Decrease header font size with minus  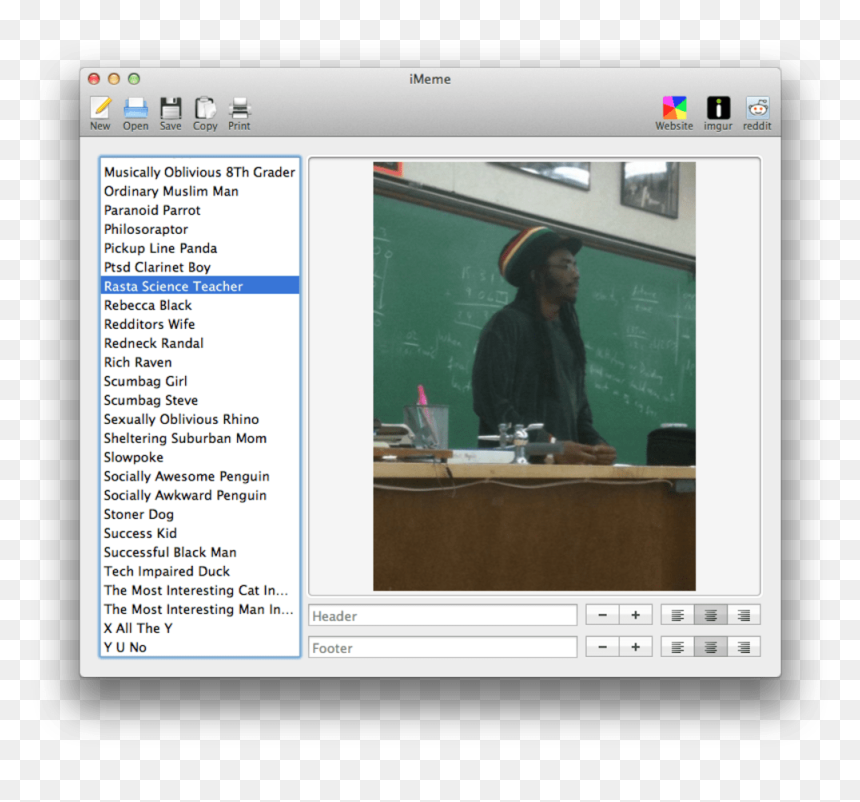click(602, 615)
